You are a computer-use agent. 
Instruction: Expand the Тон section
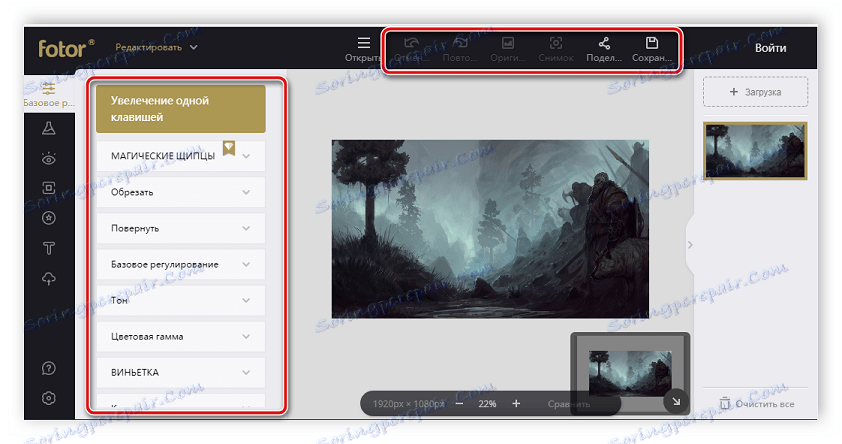click(x=181, y=300)
